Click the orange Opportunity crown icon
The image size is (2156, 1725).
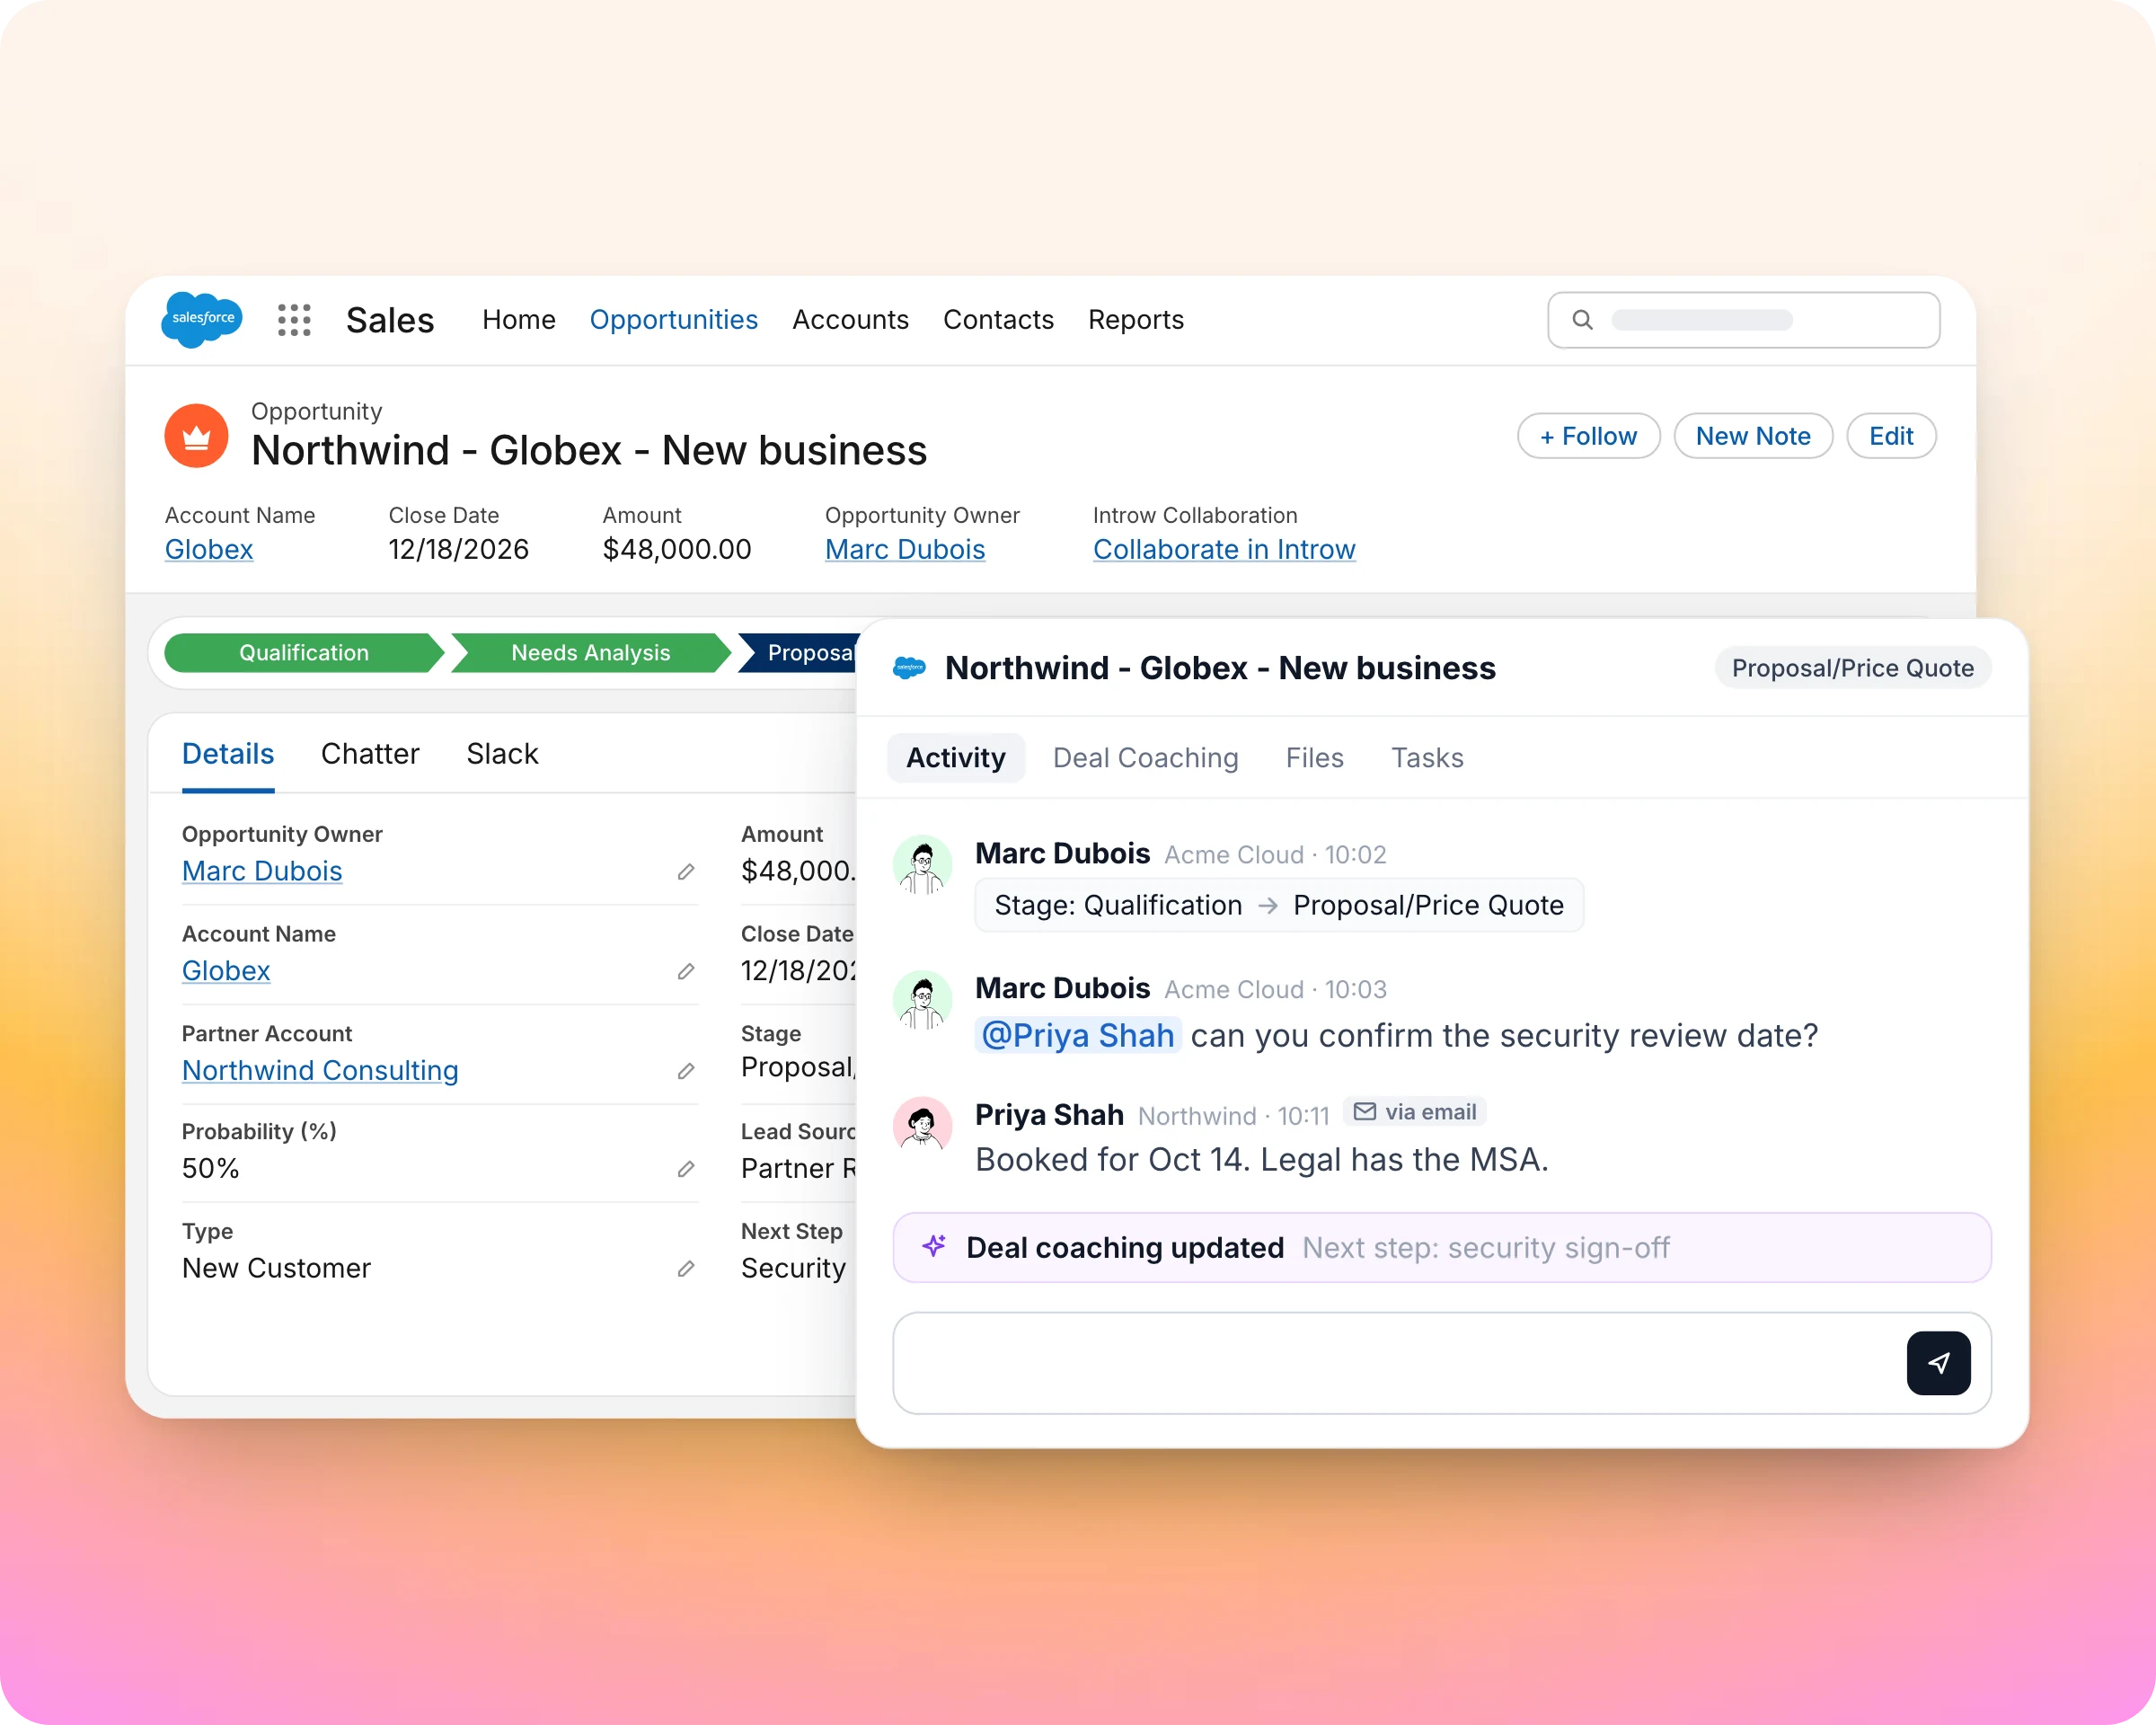pyautogui.click(x=196, y=436)
